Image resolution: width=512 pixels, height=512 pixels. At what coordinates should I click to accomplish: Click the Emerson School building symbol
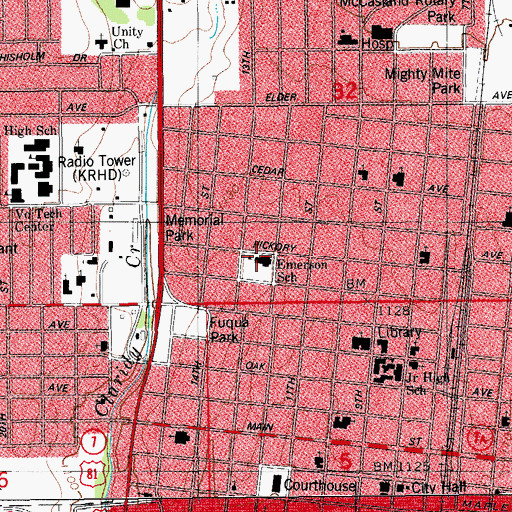265,261
